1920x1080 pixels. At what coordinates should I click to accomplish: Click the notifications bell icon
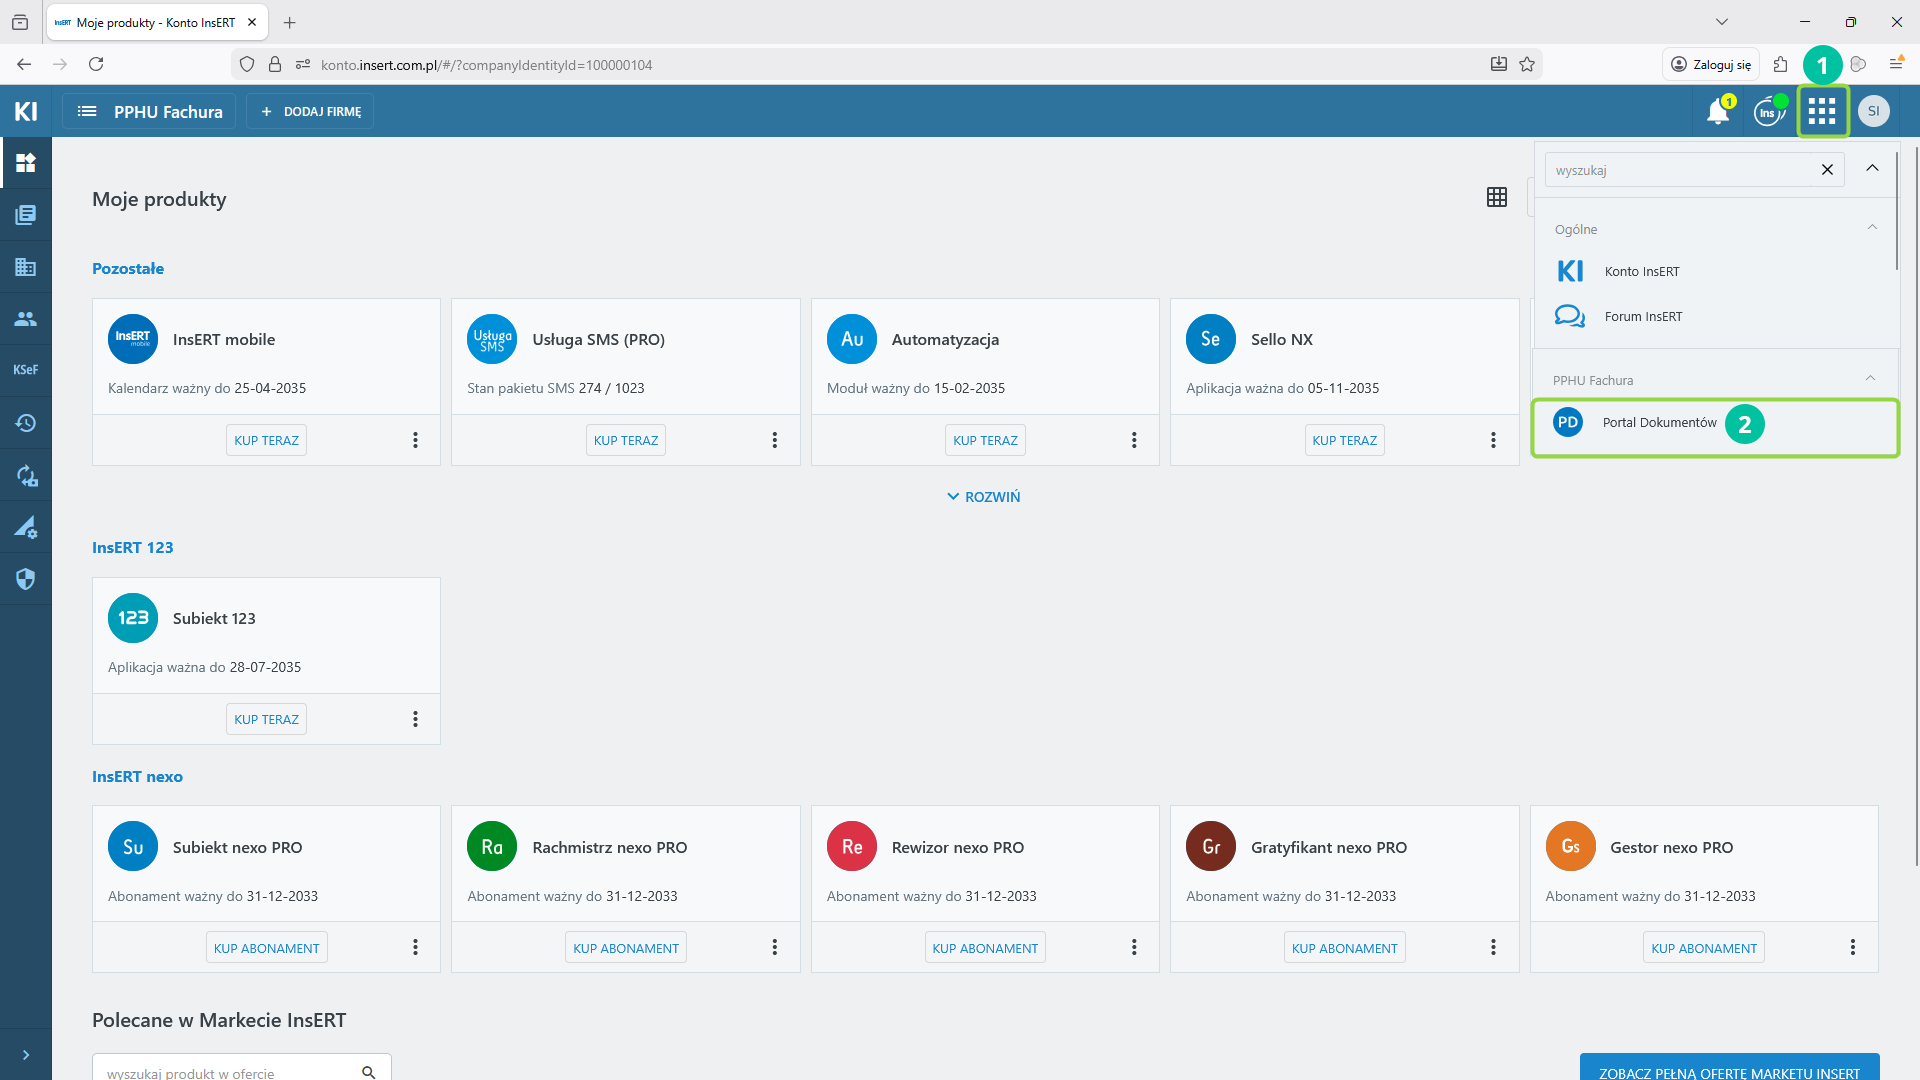(1718, 111)
